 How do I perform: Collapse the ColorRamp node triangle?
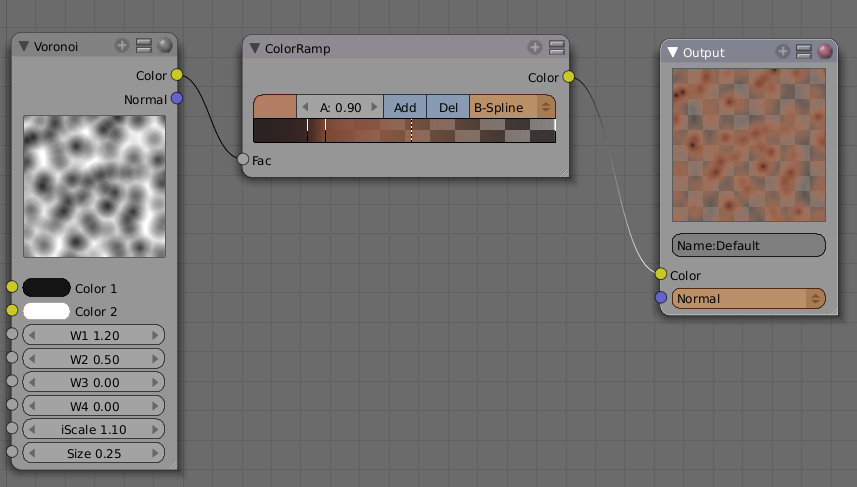(255, 48)
